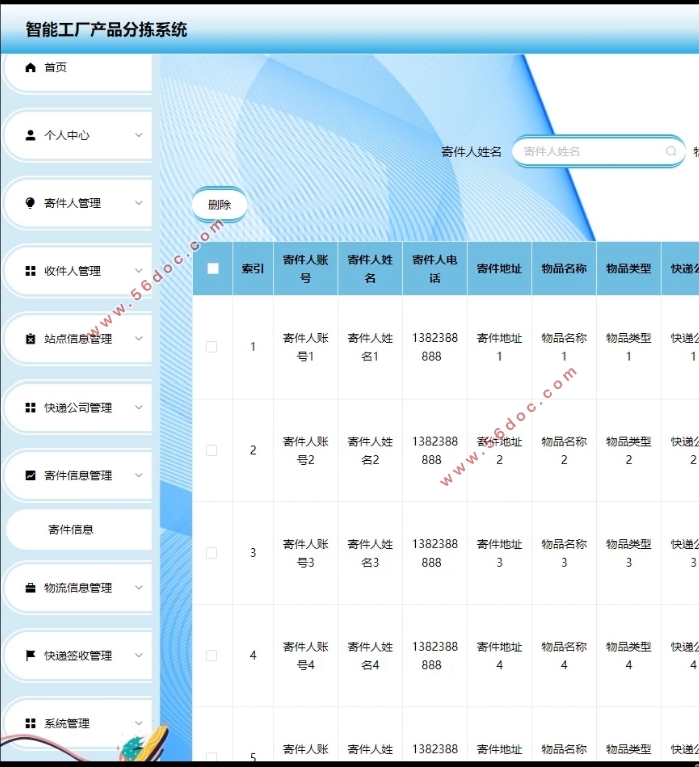Expand the 个人中心 menu chevron
Image resolution: width=699 pixels, height=767 pixels.
[x=138, y=135]
